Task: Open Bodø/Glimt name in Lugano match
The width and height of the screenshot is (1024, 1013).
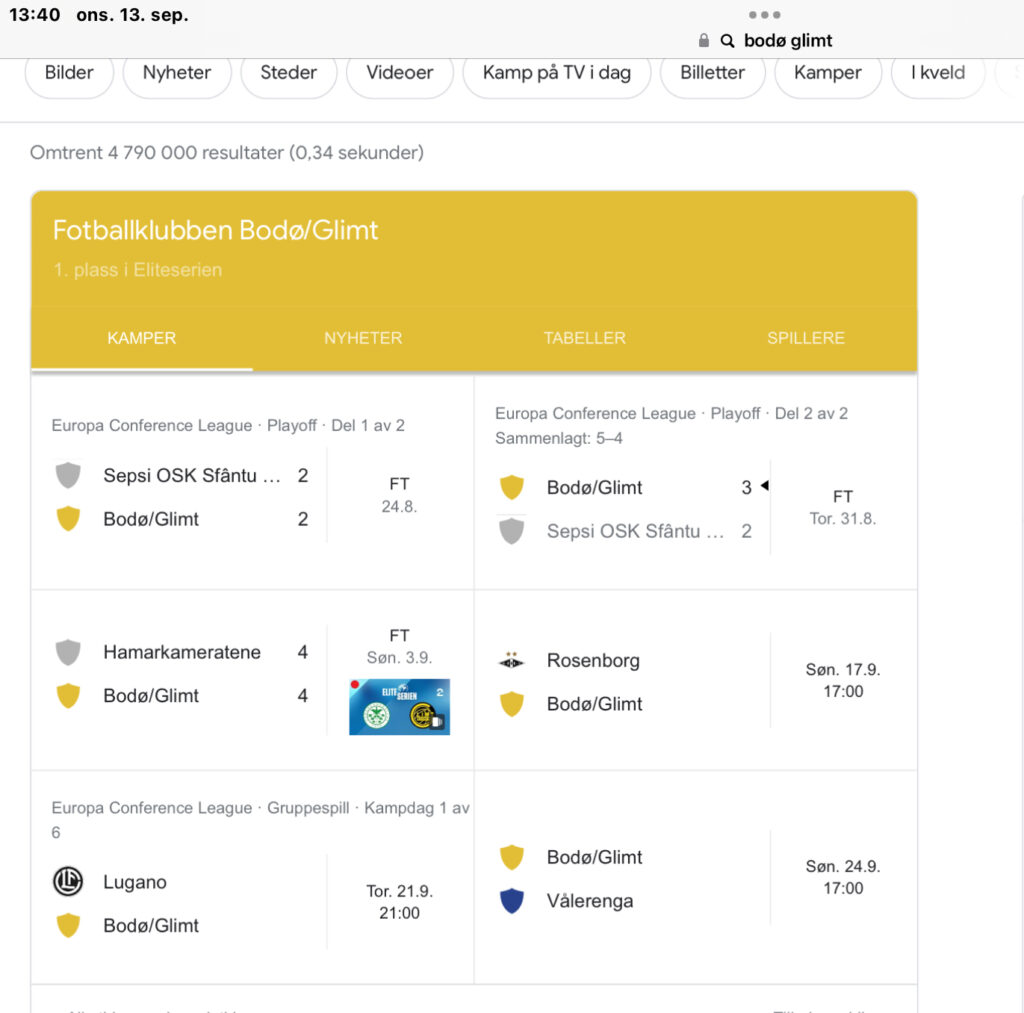Action: click(151, 925)
